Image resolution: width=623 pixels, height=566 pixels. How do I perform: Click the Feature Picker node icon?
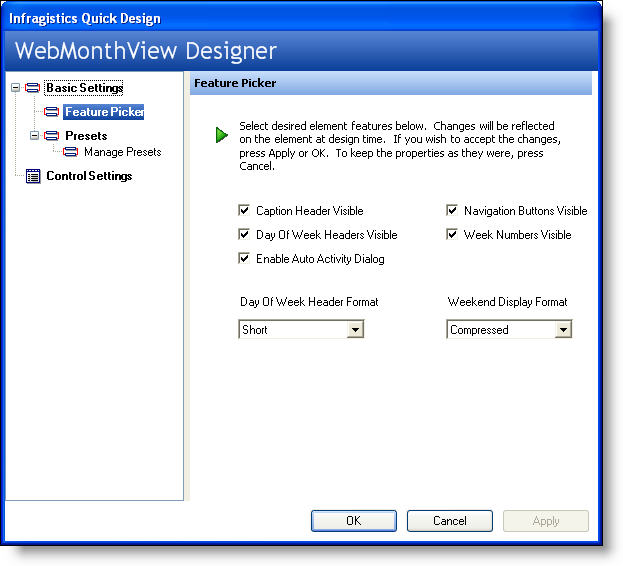tap(51, 112)
